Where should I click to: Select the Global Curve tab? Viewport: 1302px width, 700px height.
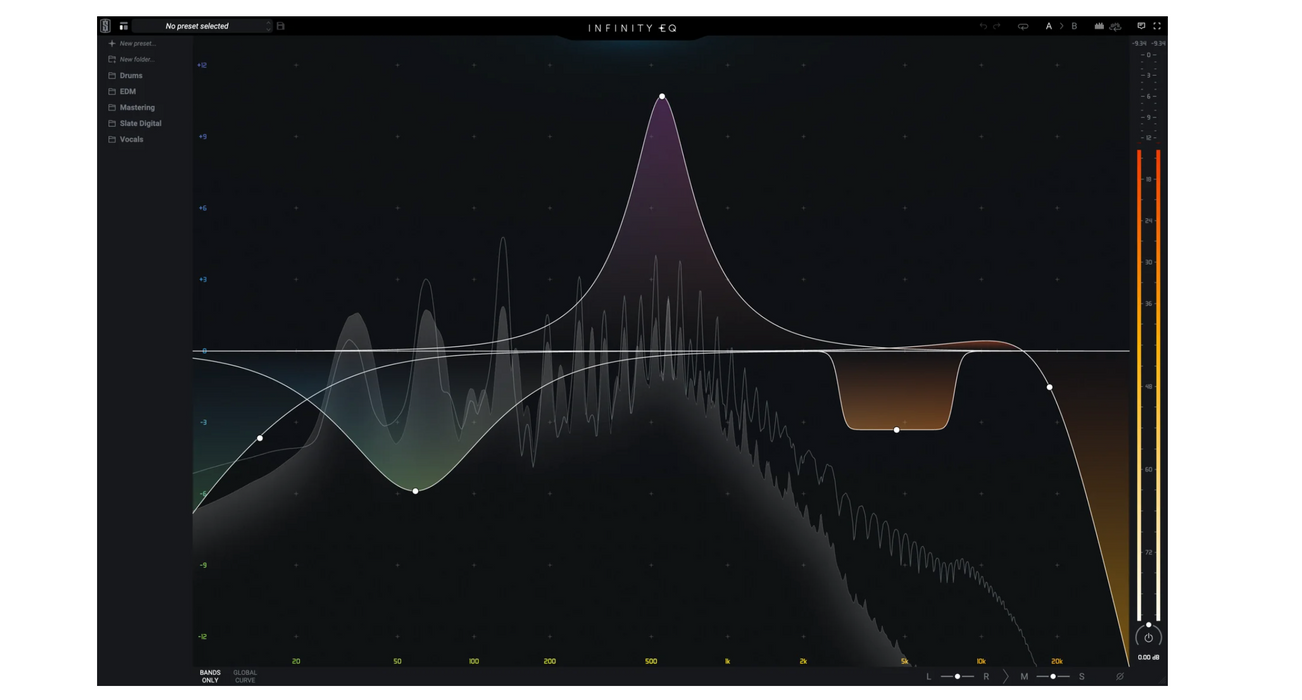(245, 677)
